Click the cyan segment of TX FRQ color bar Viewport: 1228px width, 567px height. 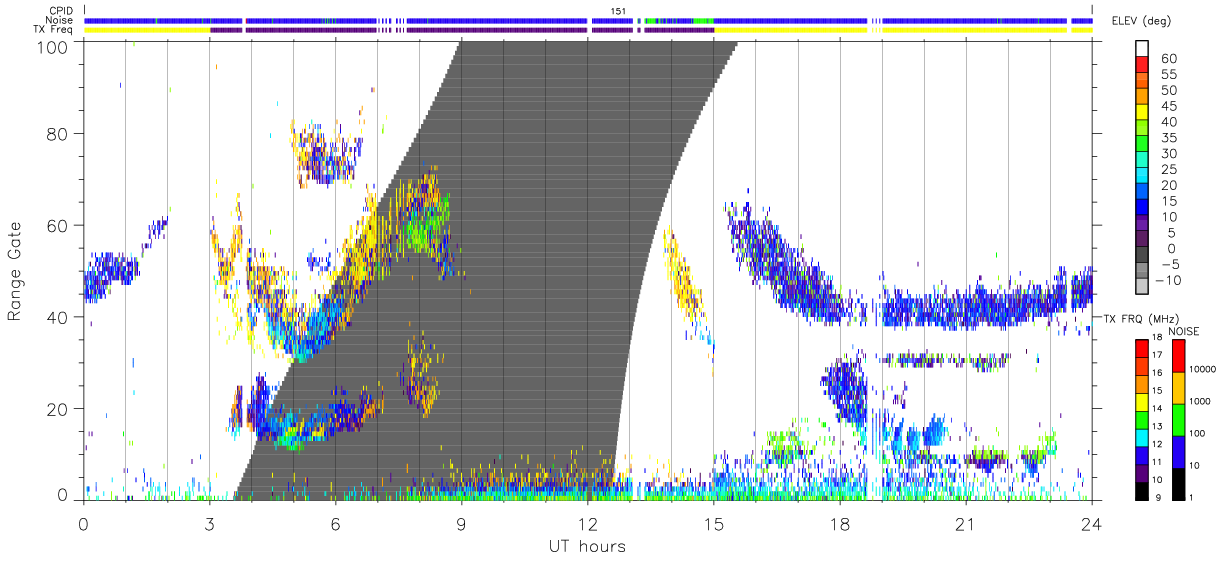point(1141,438)
